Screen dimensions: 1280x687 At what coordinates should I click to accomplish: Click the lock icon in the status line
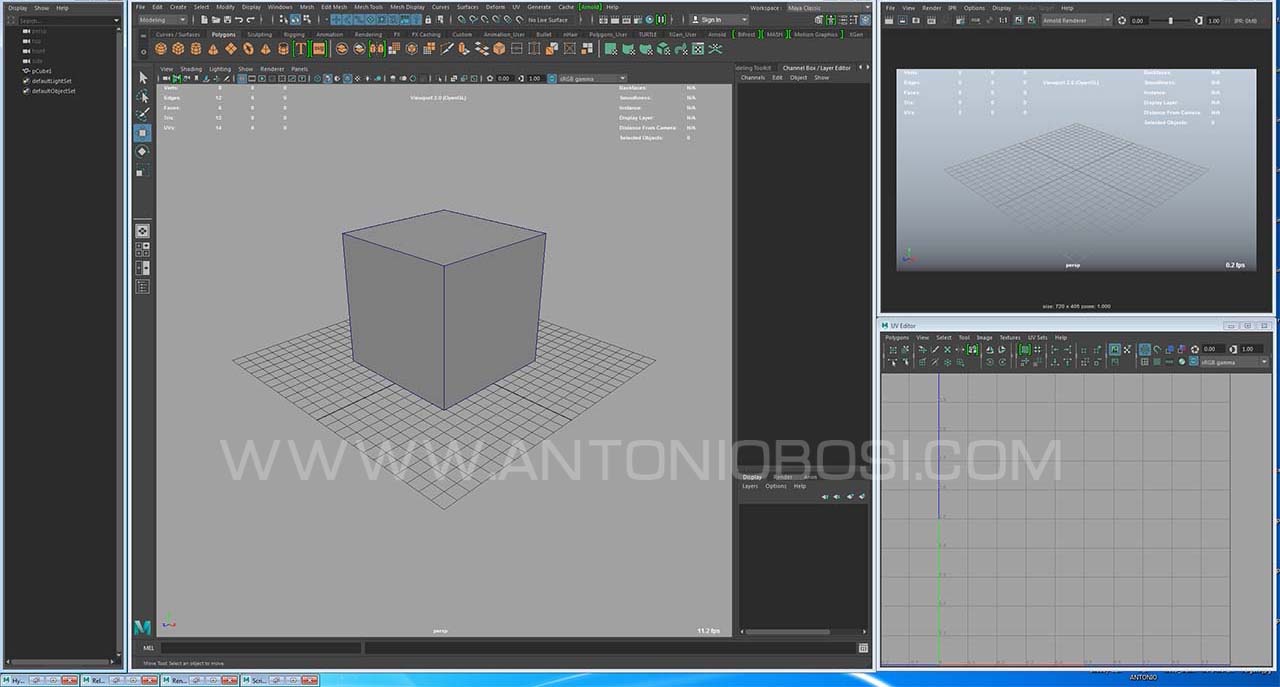[428, 20]
